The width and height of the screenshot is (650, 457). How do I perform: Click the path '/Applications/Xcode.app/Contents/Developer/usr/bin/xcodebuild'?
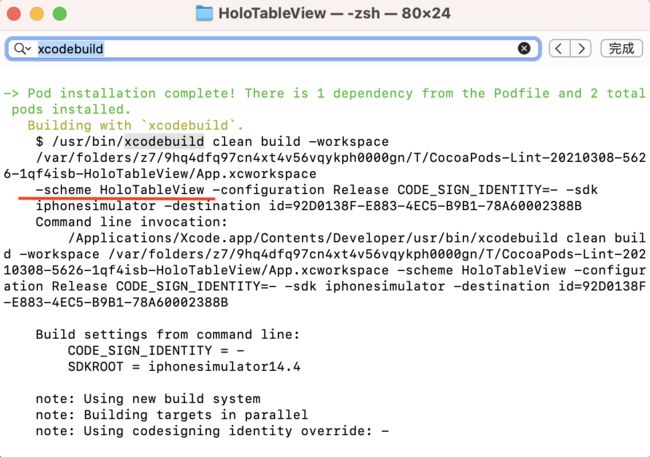pos(313,238)
